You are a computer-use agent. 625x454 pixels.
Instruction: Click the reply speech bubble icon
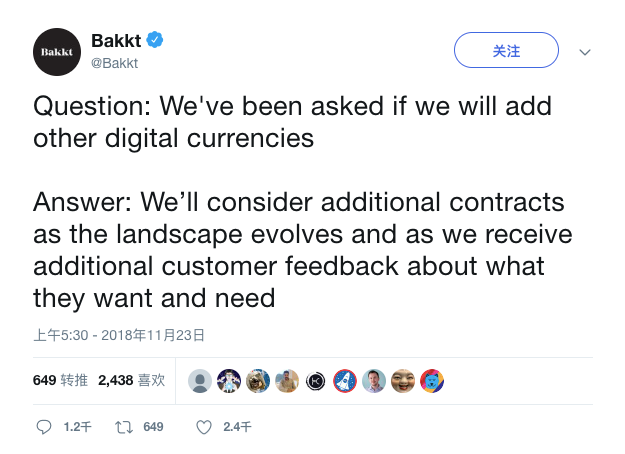click(44, 427)
